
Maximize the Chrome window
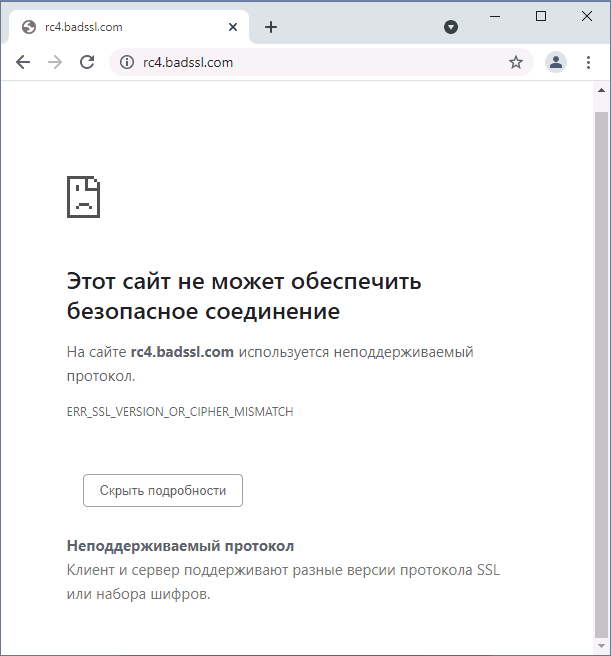[x=541, y=16]
